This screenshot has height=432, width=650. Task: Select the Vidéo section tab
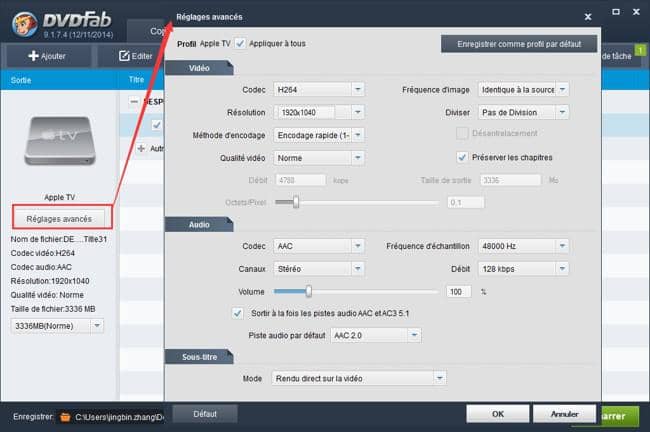[x=199, y=68]
